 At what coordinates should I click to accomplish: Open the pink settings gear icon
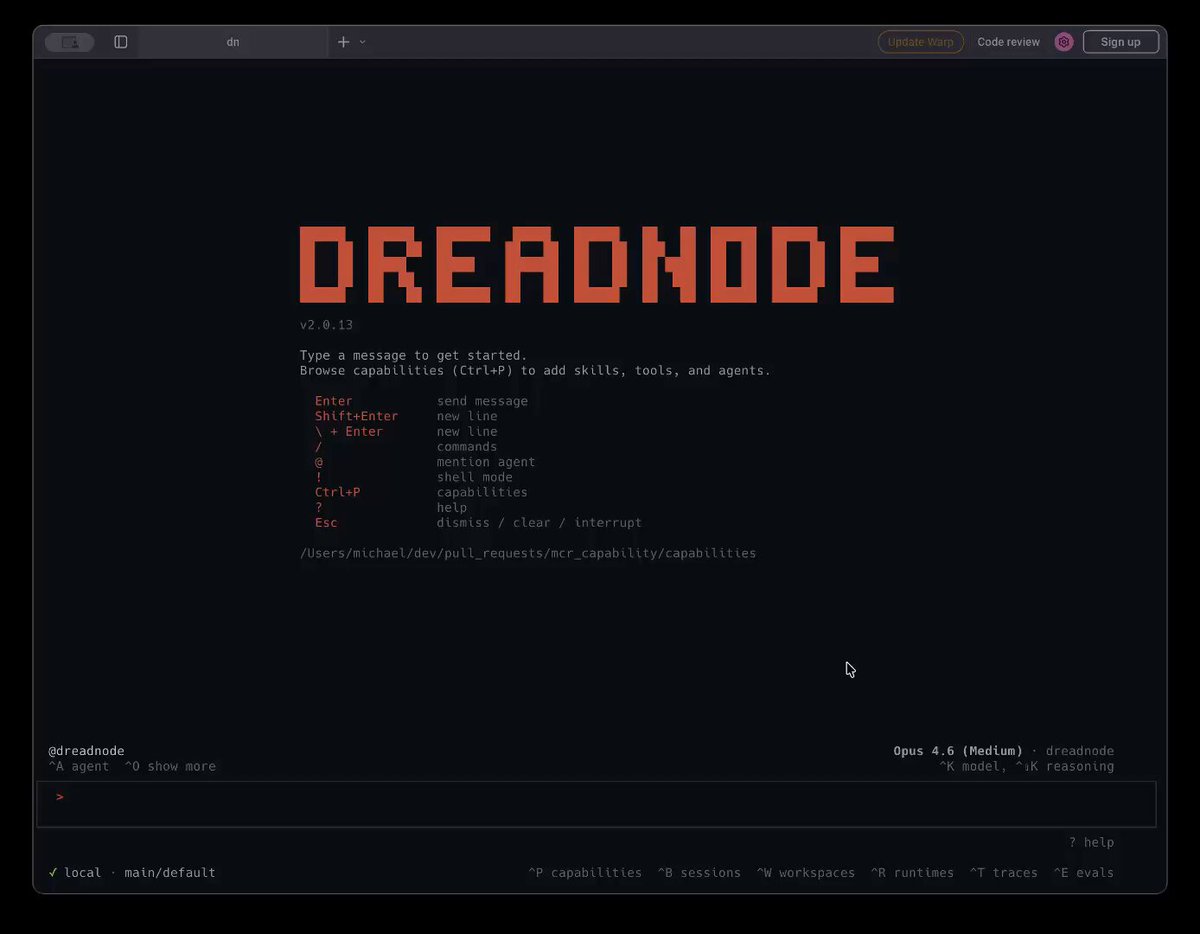[x=1064, y=42]
